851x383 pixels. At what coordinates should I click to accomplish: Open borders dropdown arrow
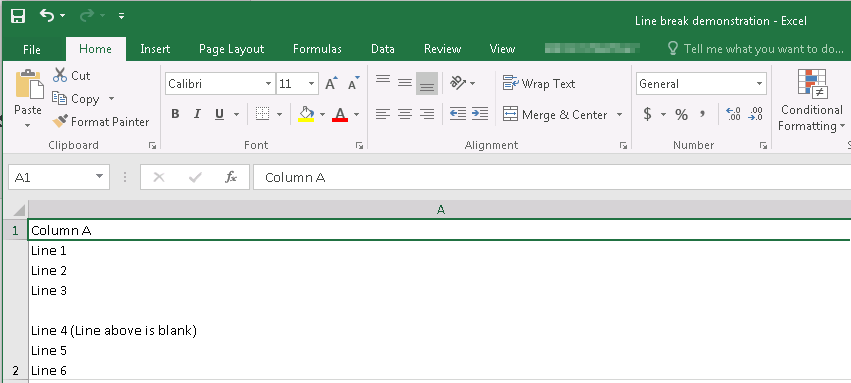click(x=280, y=114)
